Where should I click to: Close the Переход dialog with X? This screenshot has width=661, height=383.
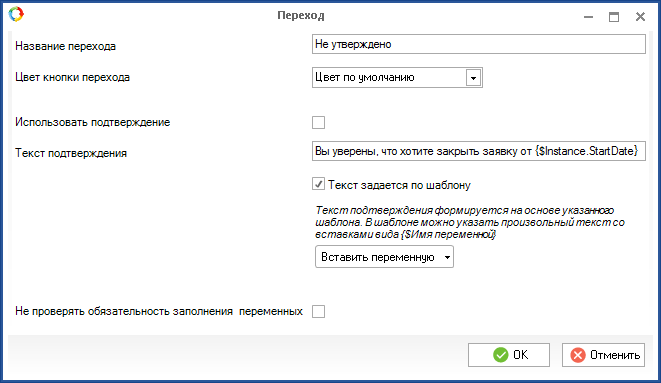pos(640,16)
